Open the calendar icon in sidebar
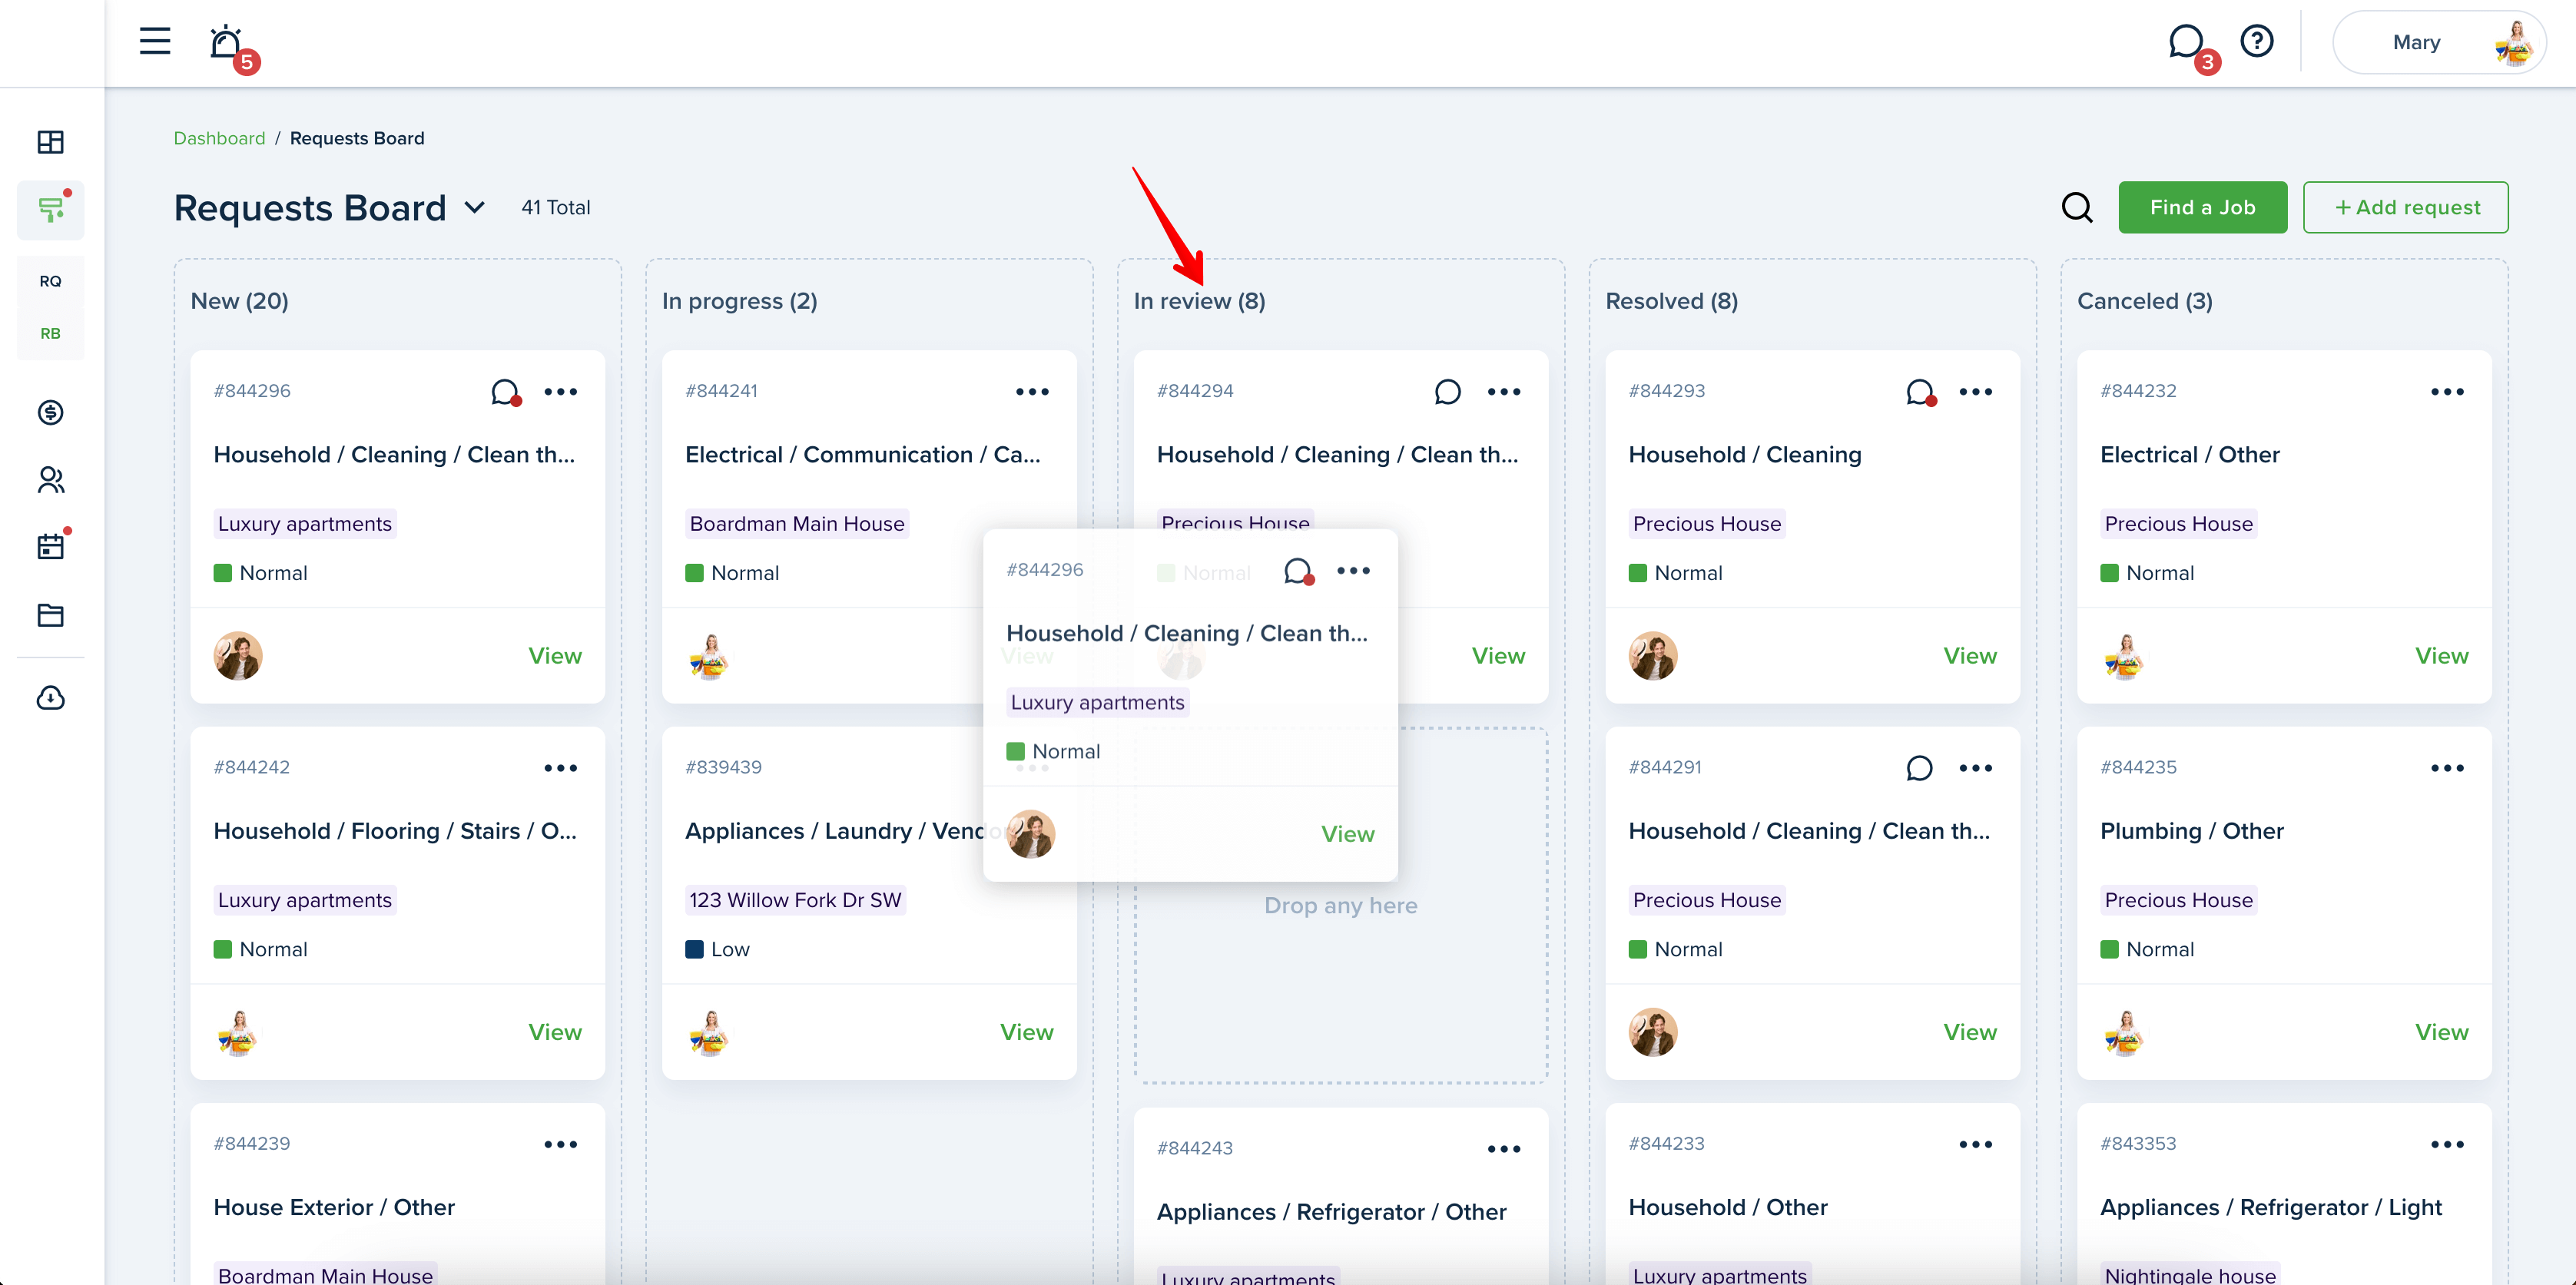2576x1285 pixels. (51, 547)
